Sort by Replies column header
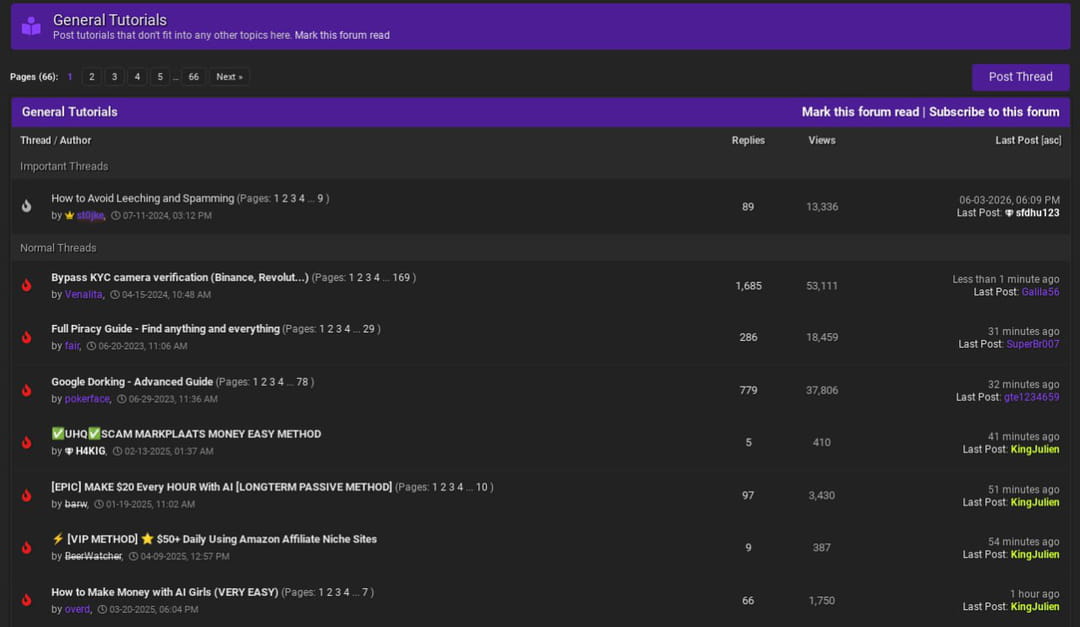 point(748,140)
